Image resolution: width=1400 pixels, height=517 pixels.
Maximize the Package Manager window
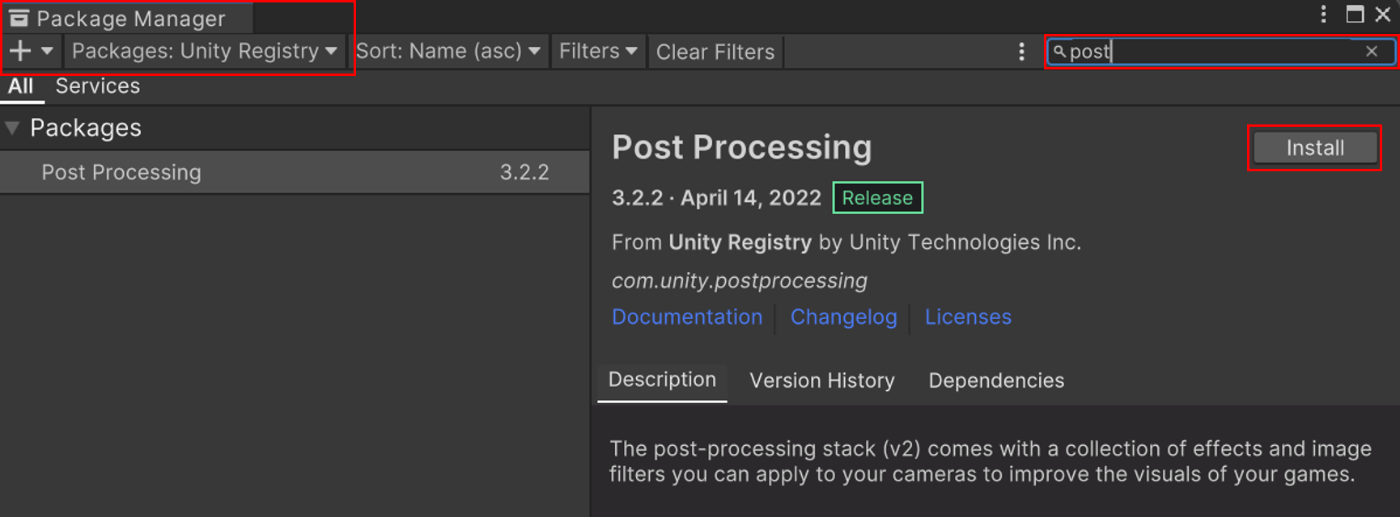[x=1355, y=15]
